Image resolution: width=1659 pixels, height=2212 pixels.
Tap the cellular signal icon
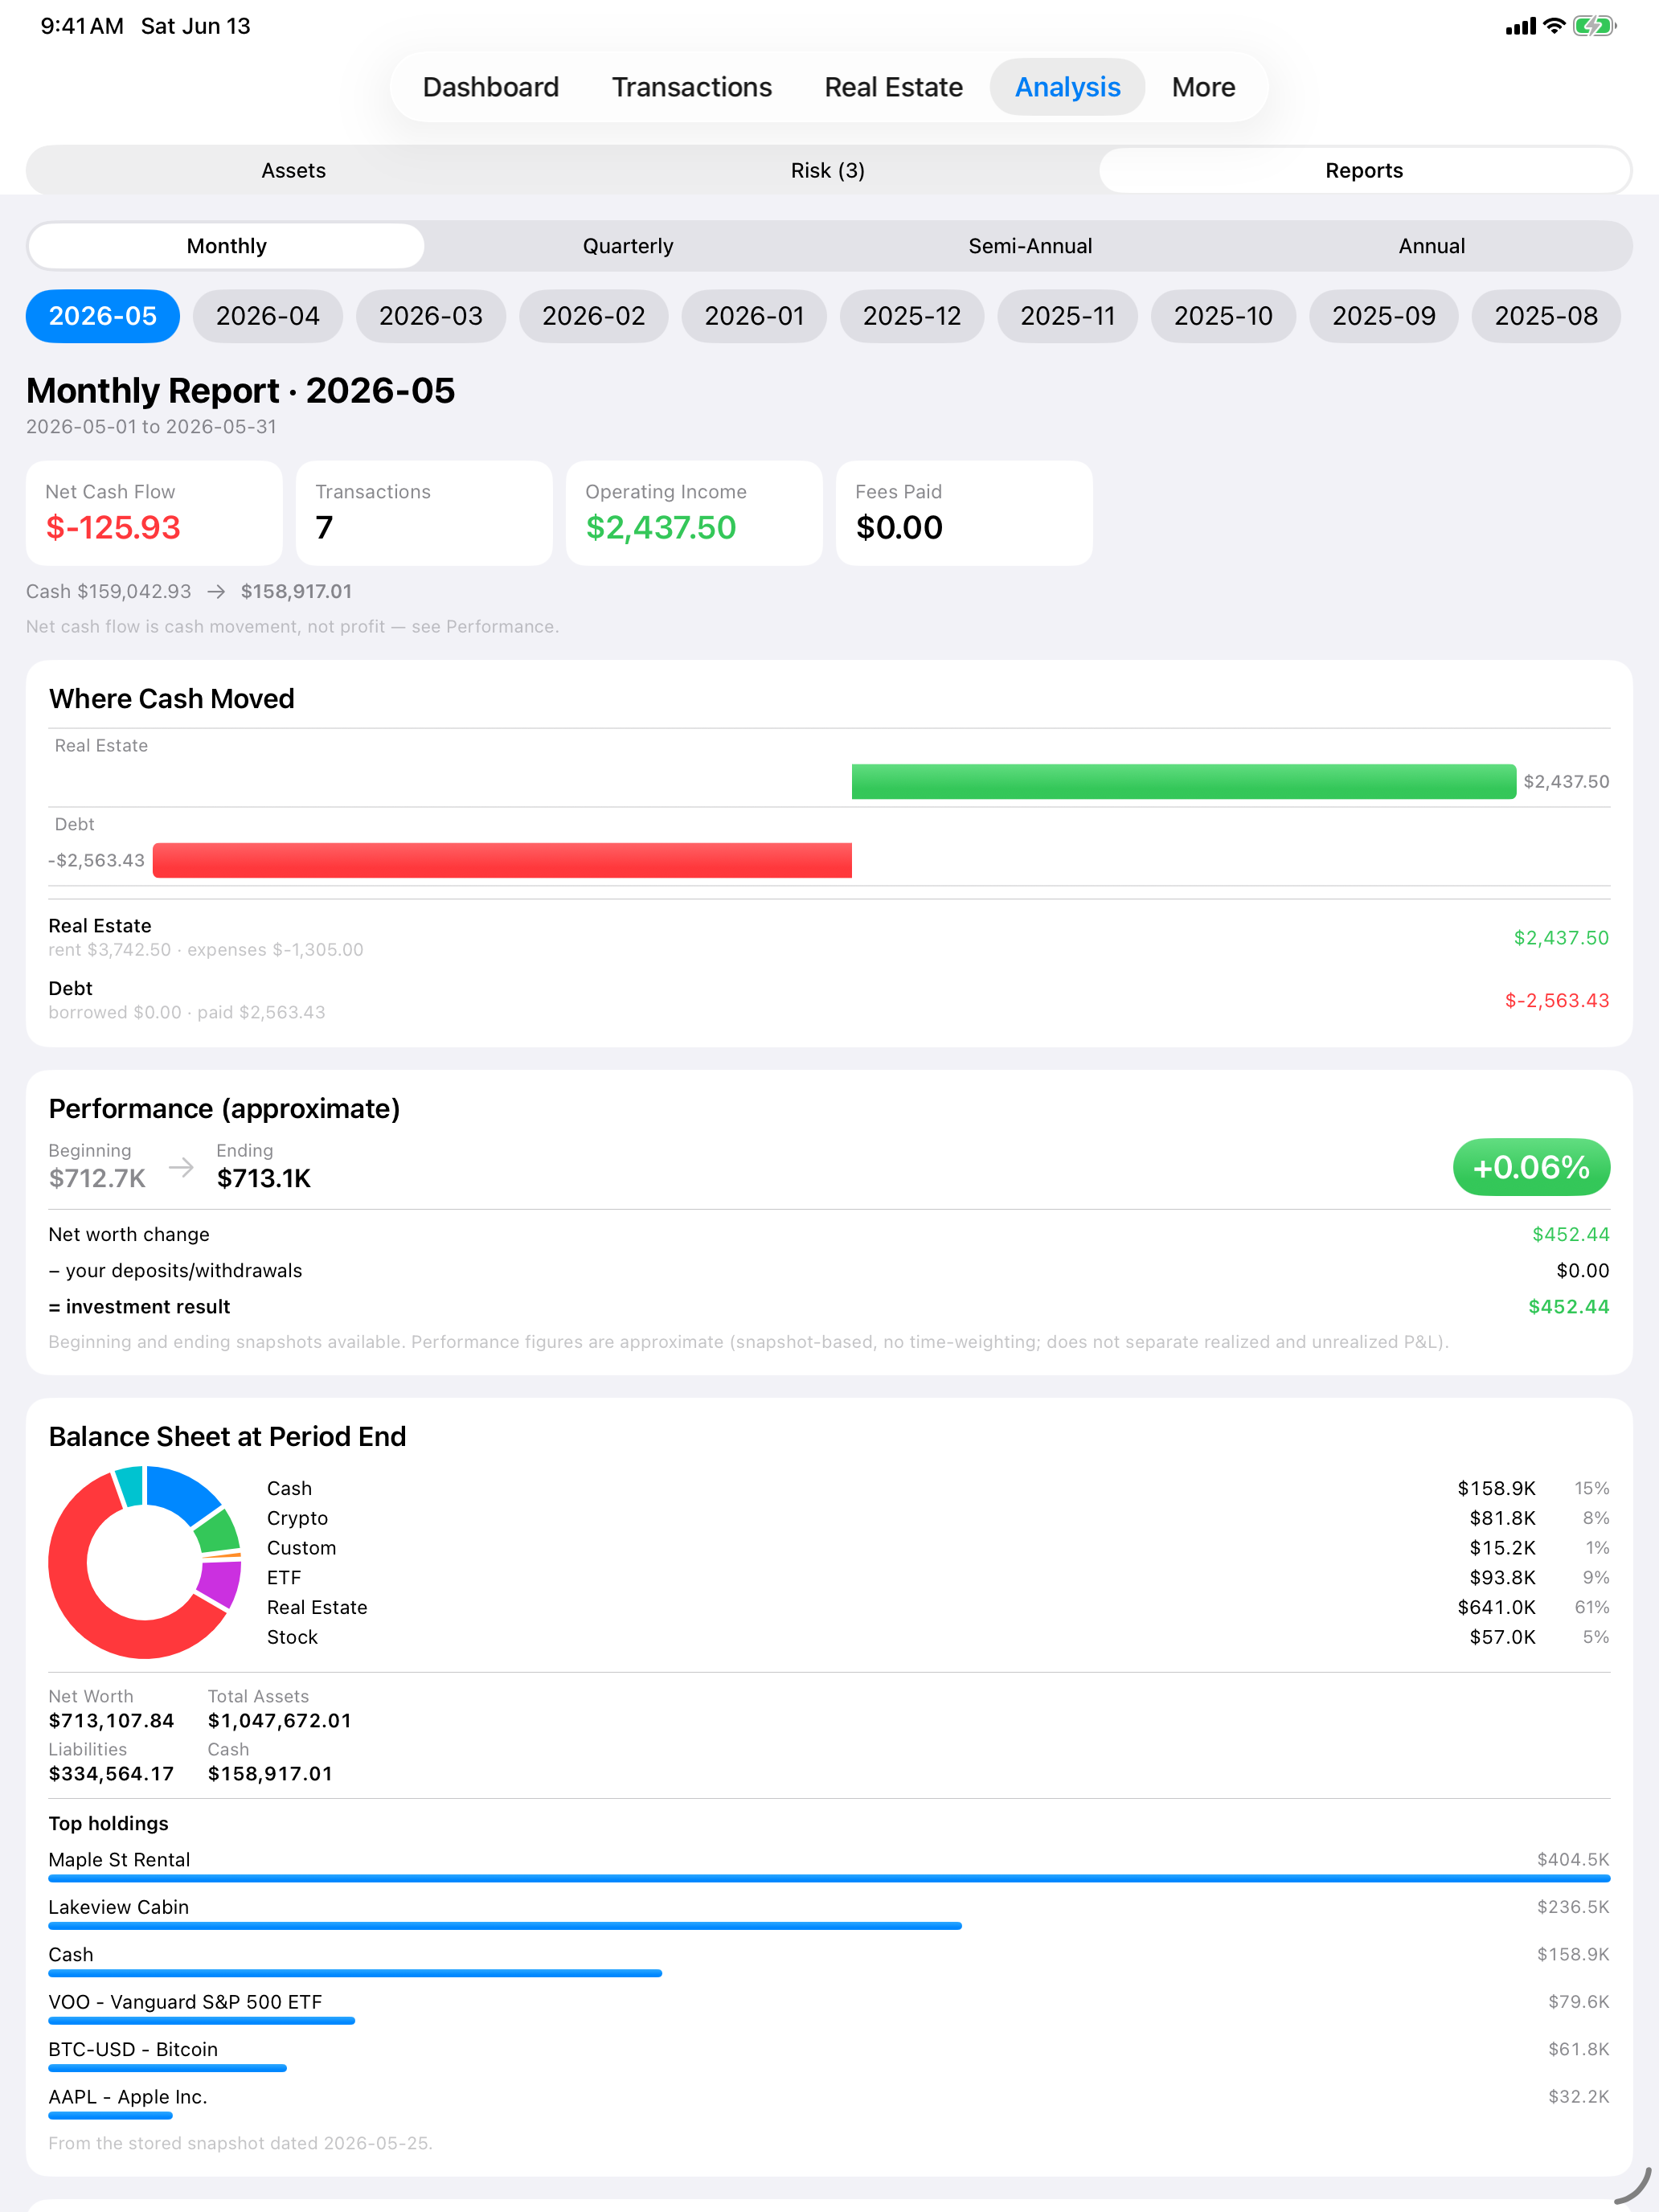click(1520, 27)
